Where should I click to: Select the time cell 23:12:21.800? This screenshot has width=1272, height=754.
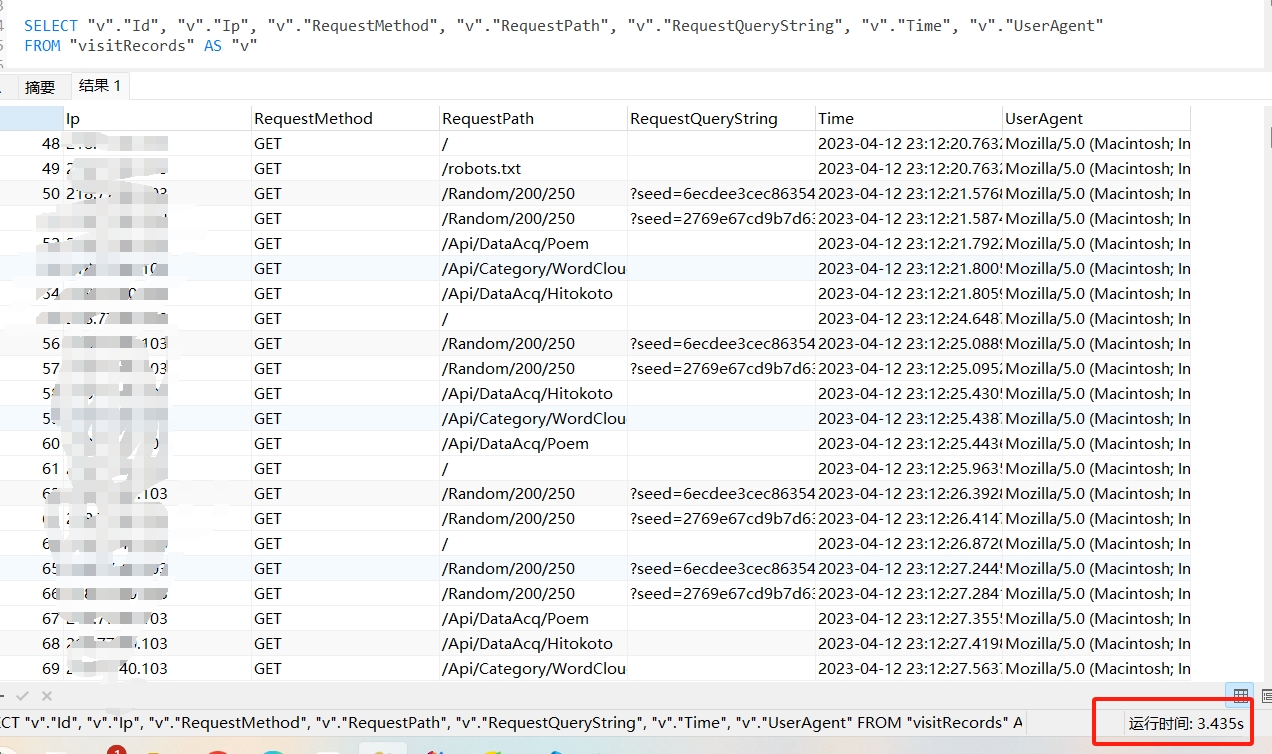(x=909, y=268)
